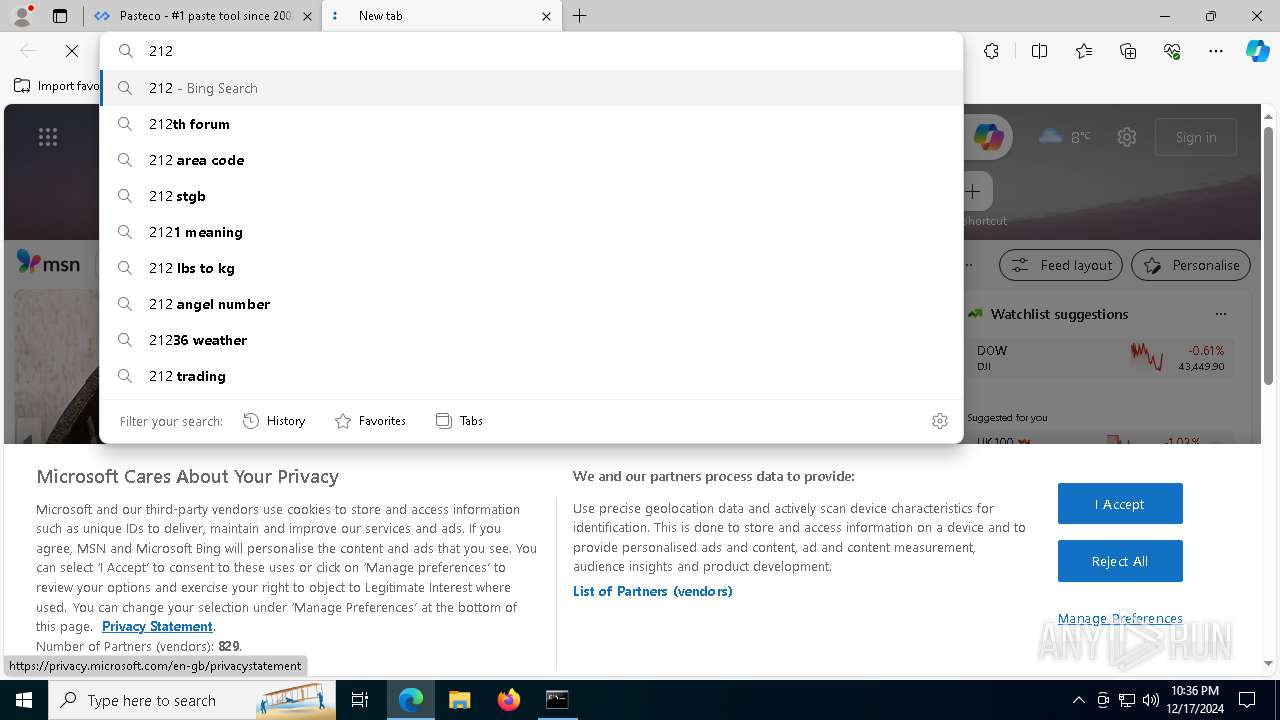1280x720 pixels.
Task: Toggle split screen view
Action: coord(1039,51)
